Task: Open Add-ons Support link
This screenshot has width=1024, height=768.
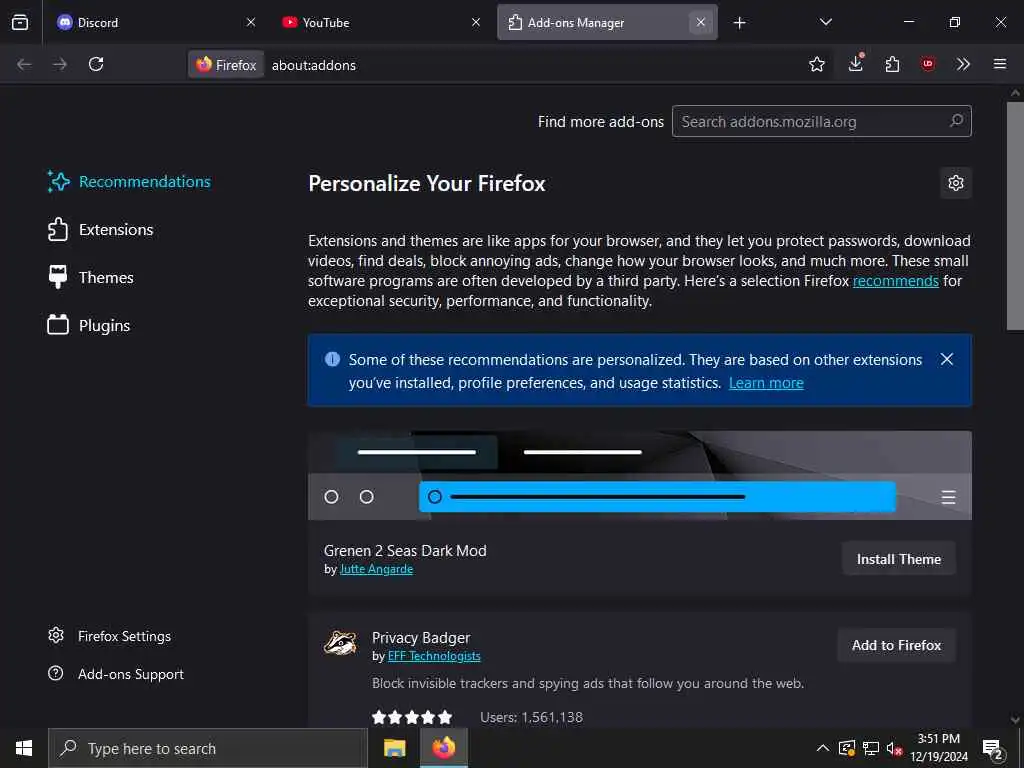Action: pos(116,674)
